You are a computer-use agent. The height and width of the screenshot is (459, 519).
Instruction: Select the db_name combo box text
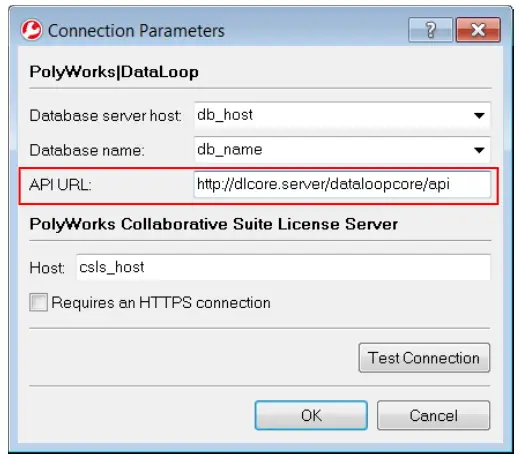click(230, 149)
